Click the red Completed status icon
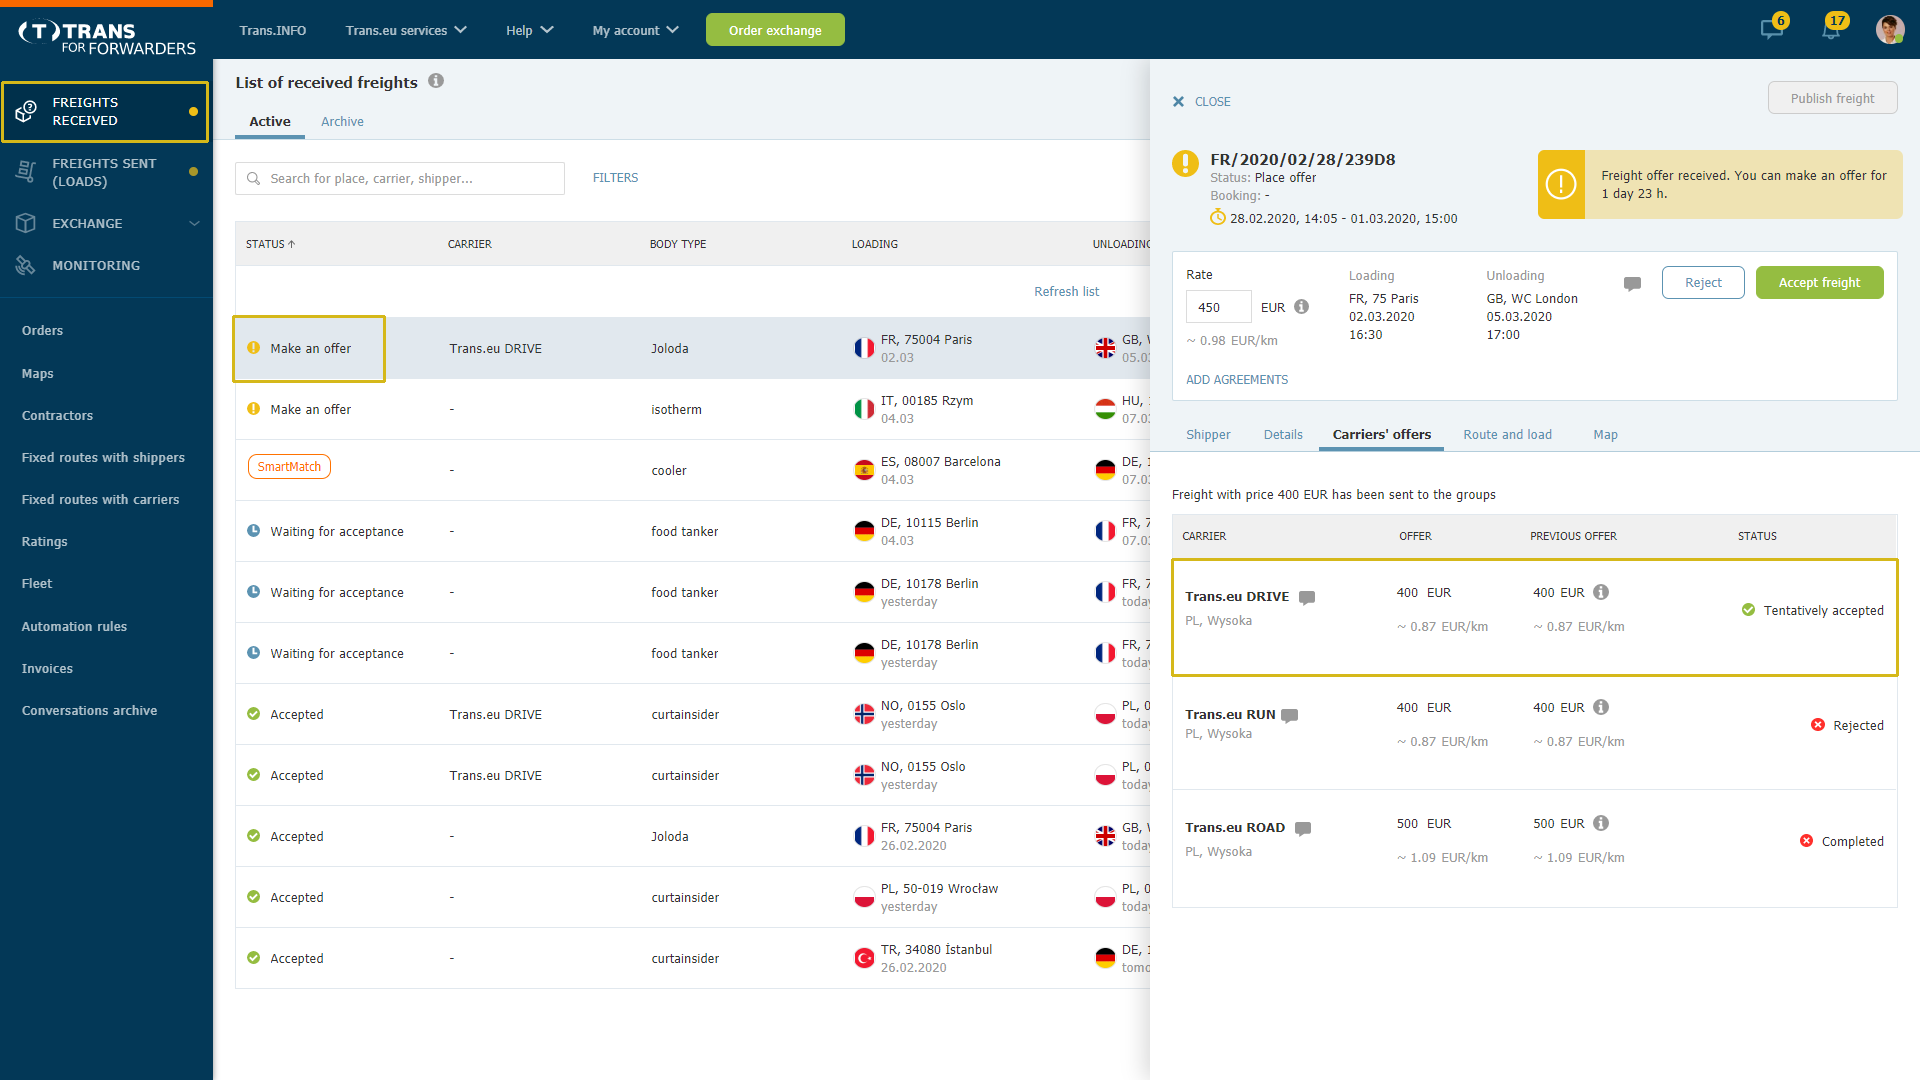This screenshot has height=1080, width=1920. pos(1806,841)
